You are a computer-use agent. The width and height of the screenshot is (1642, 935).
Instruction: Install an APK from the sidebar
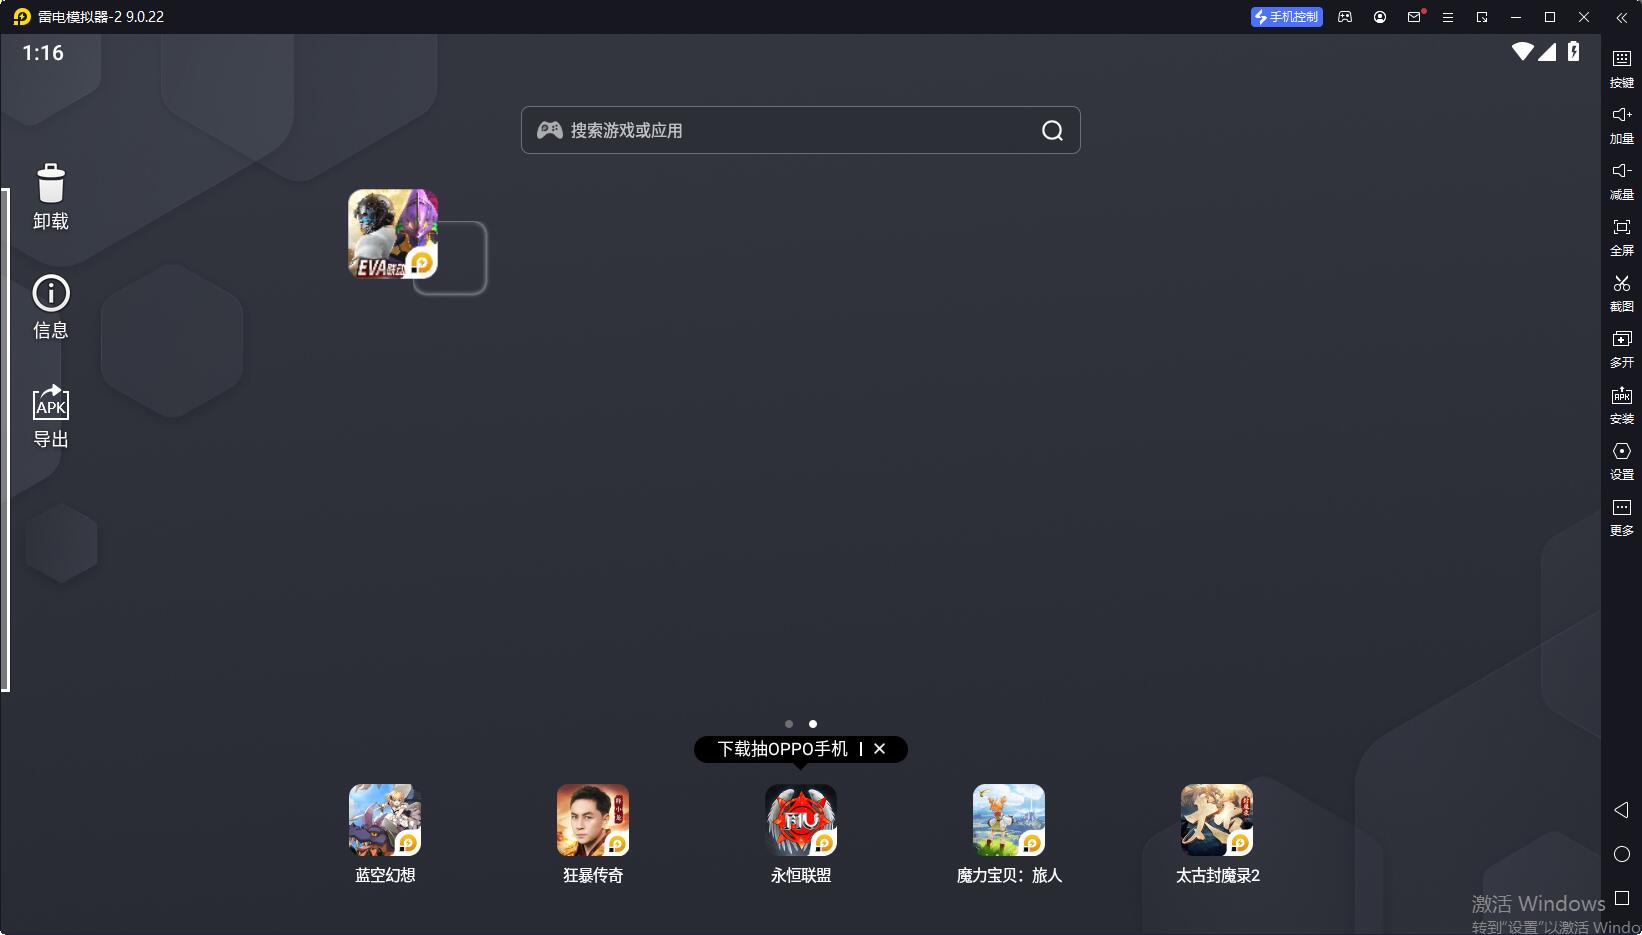pos(1621,396)
